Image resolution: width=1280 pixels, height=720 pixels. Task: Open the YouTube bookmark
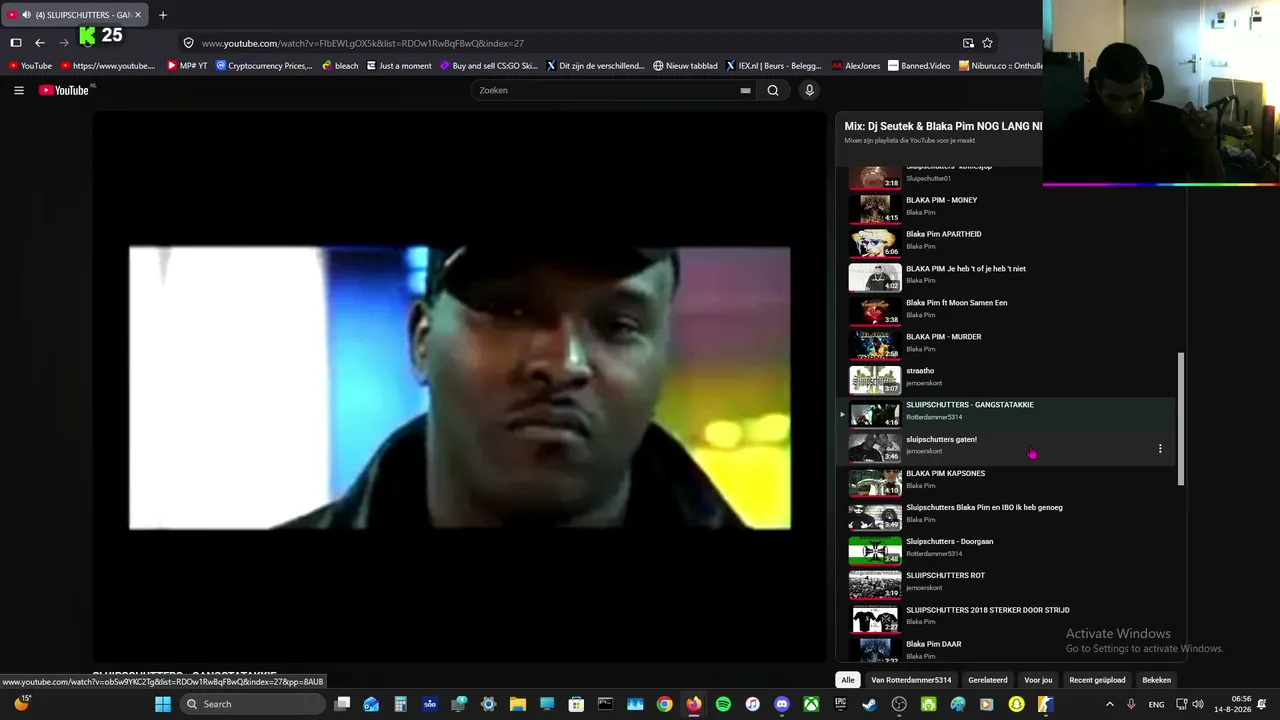pos(29,66)
